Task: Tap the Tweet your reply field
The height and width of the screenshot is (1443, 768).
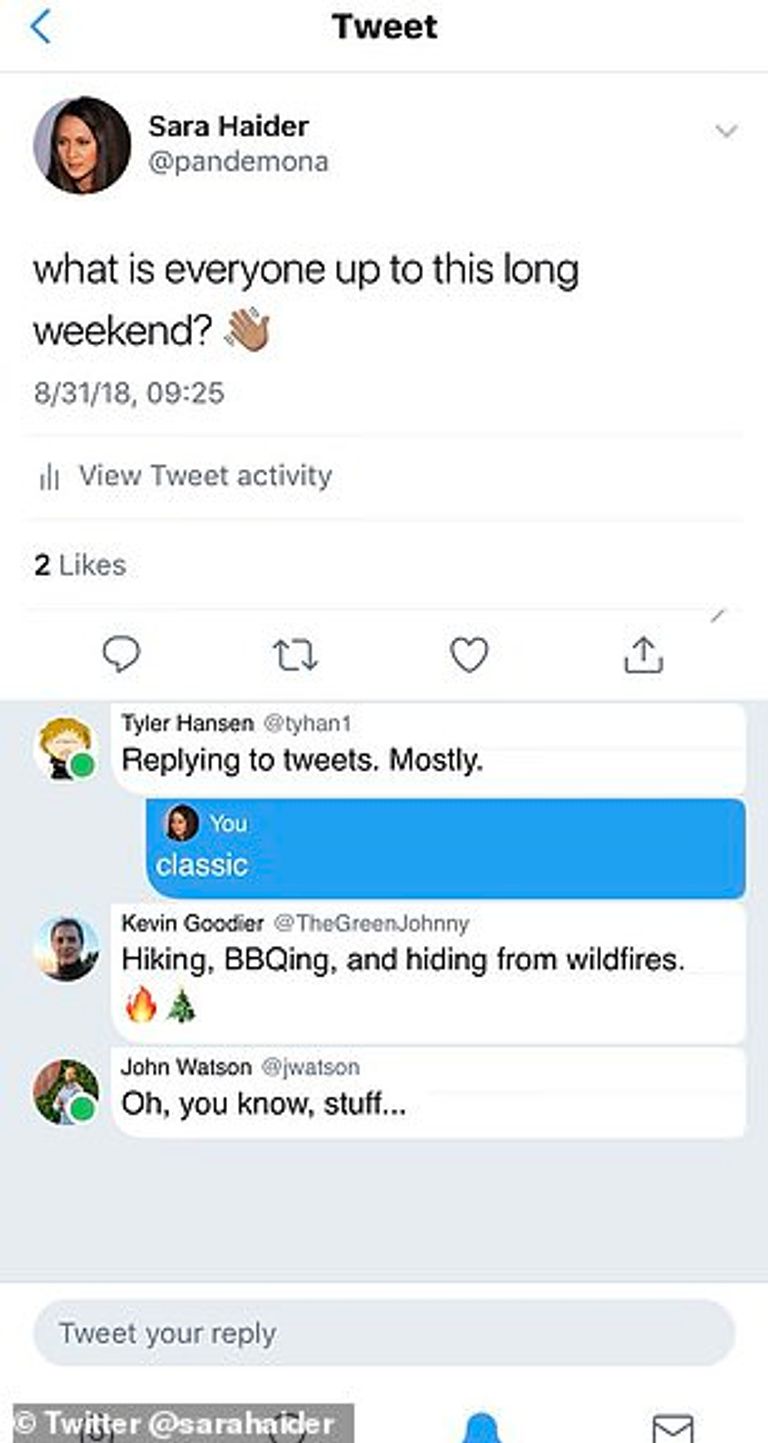Action: pyautogui.click(x=384, y=1333)
